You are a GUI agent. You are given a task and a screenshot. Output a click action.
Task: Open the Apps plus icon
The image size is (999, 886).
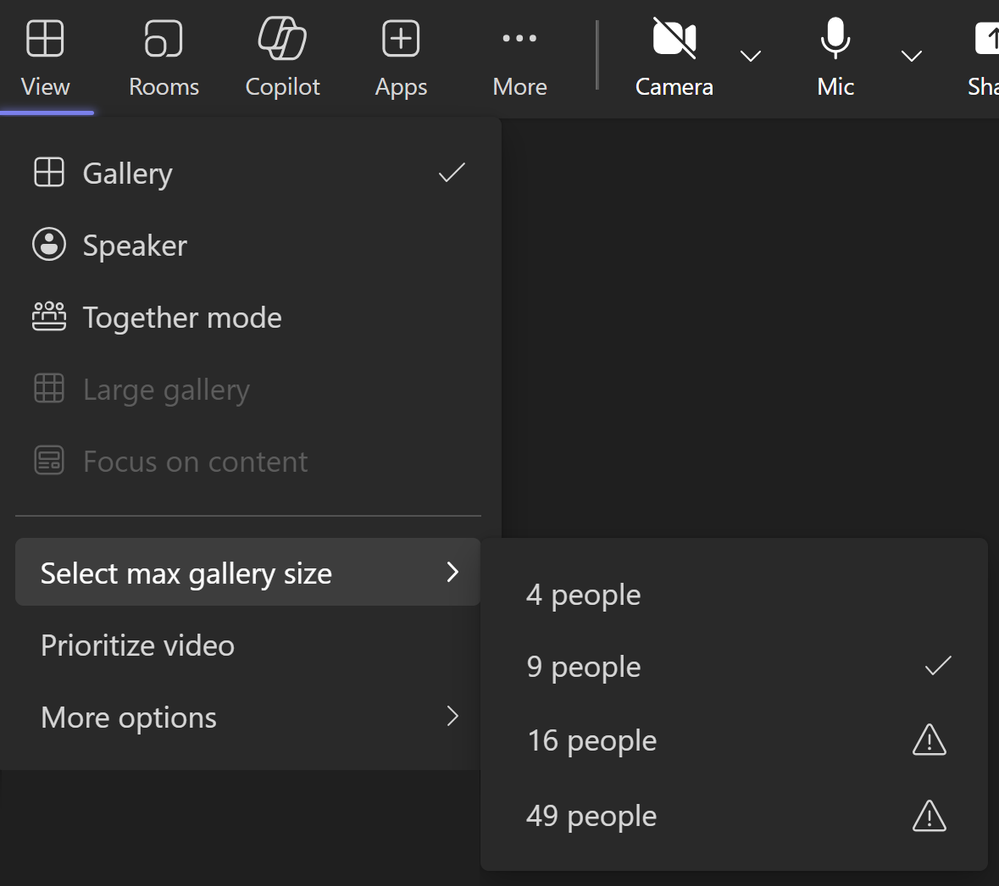click(x=401, y=38)
